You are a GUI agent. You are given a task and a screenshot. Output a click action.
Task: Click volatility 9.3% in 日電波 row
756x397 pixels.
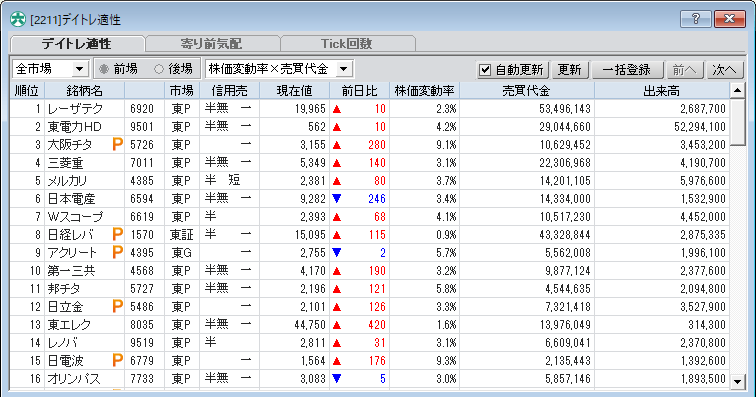(x=446, y=361)
